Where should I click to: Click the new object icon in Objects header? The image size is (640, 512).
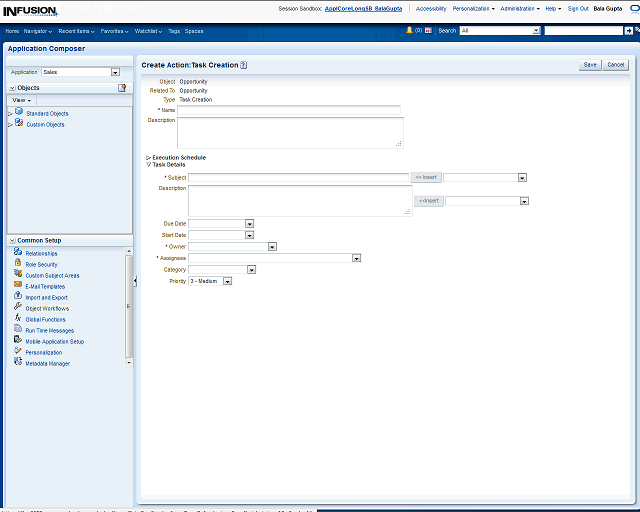122,88
